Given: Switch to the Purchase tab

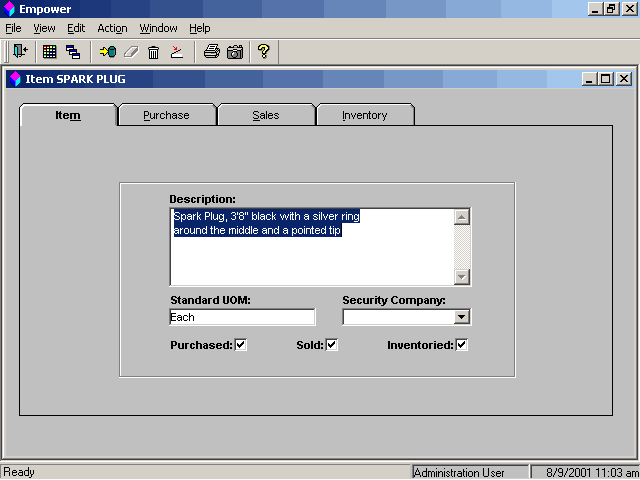Looking at the screenshot, I should [167, 115].
